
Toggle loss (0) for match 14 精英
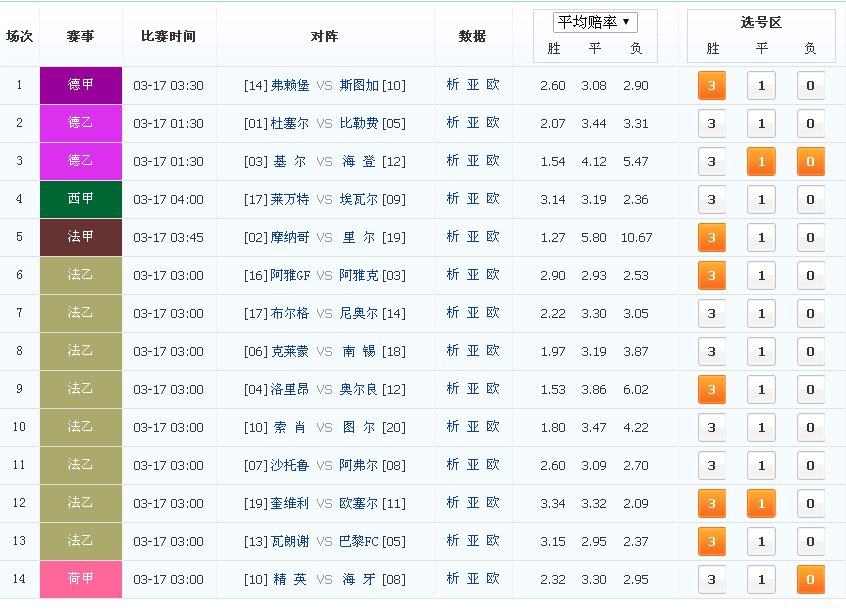(810, 579)
